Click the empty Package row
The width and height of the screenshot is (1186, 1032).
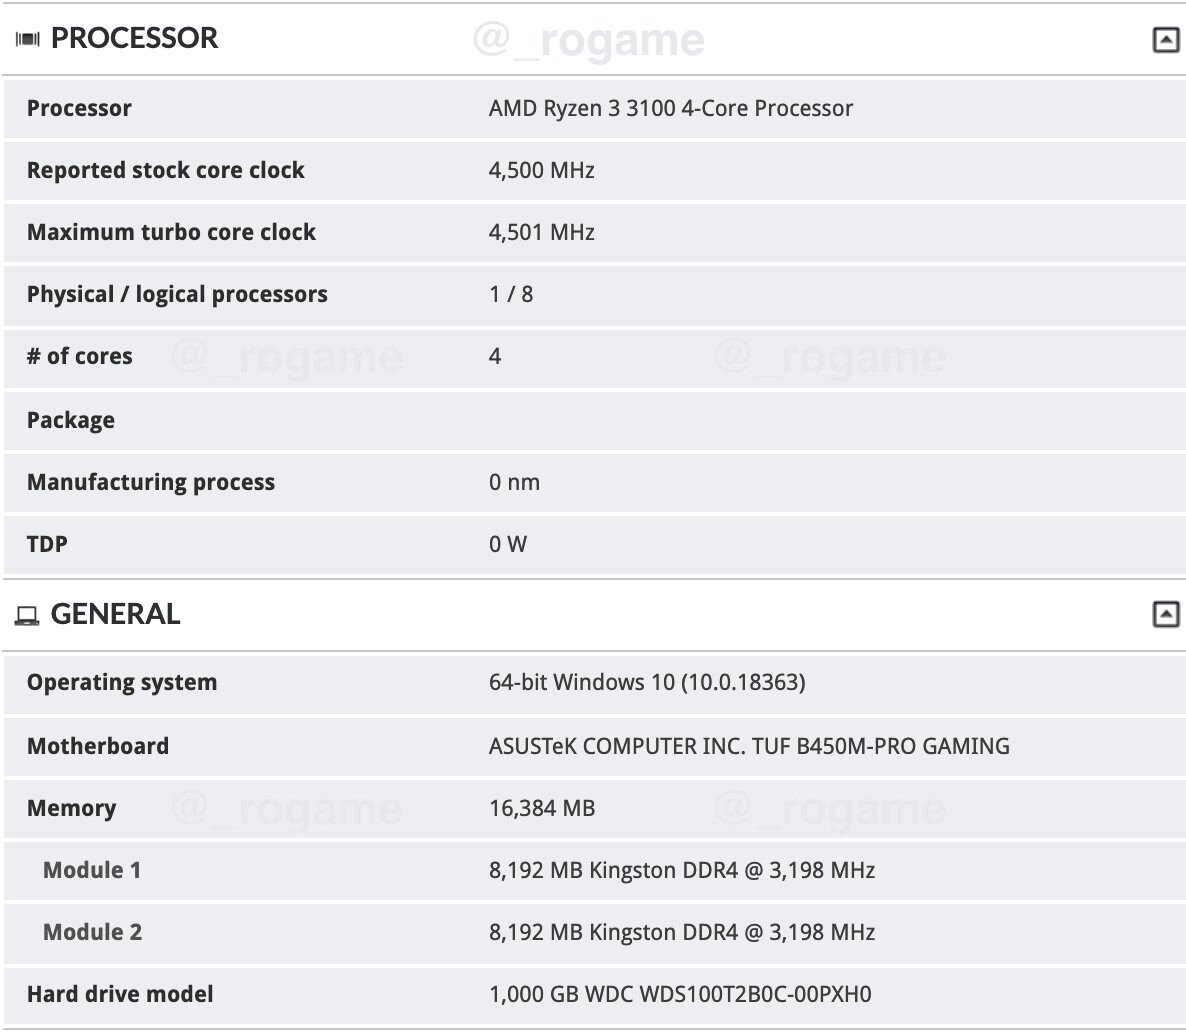pyautogui.click(x=595, y=420)
